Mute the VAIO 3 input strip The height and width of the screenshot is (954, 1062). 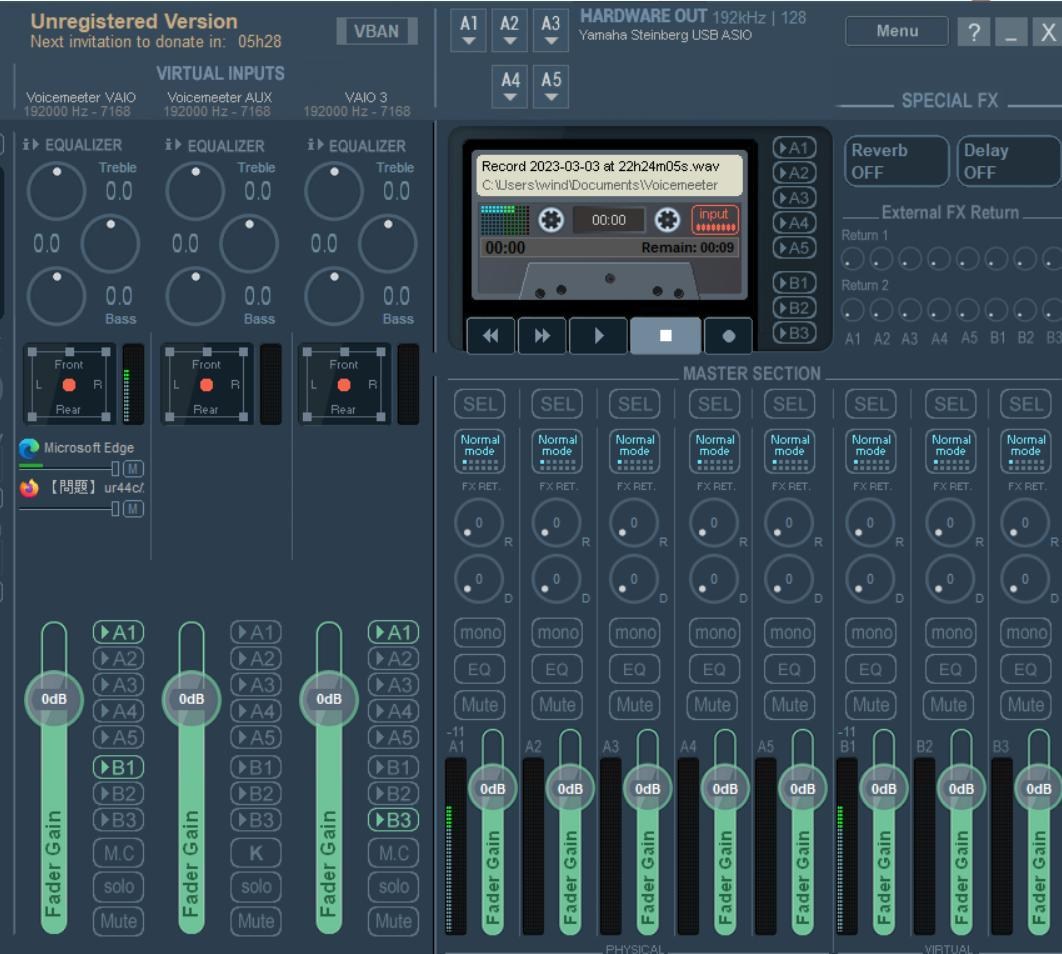click(394, 921)
